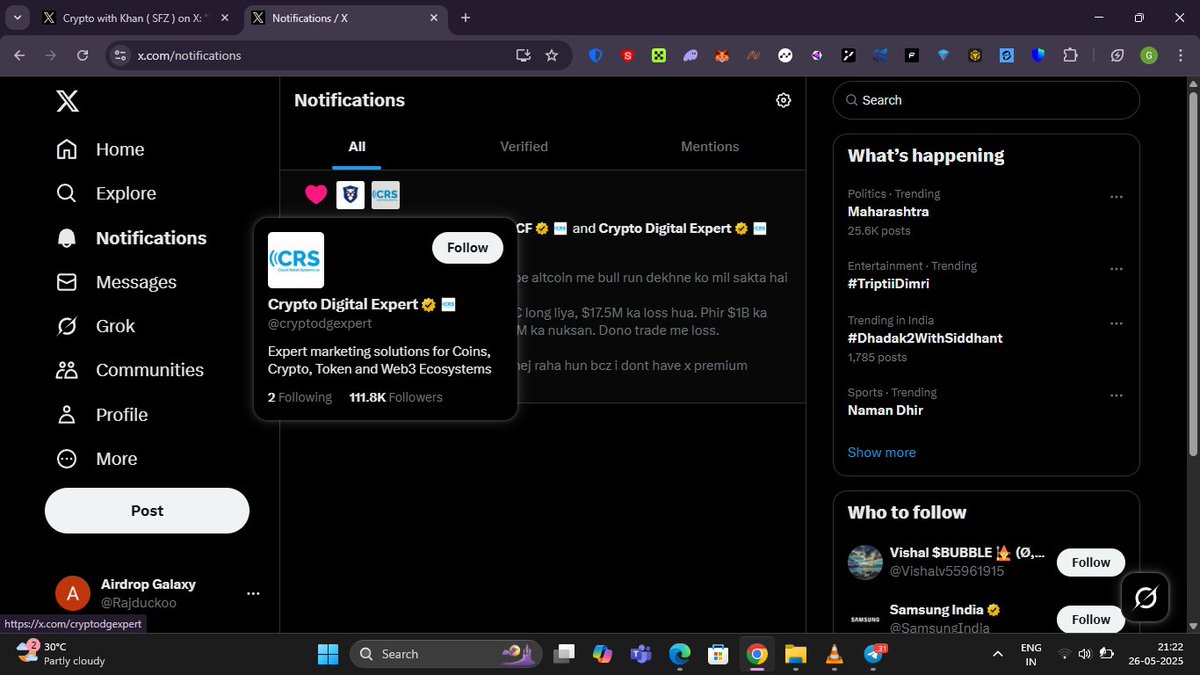Follow Samsung India account
The image size is (1200, 675).
coord(1091,619)
